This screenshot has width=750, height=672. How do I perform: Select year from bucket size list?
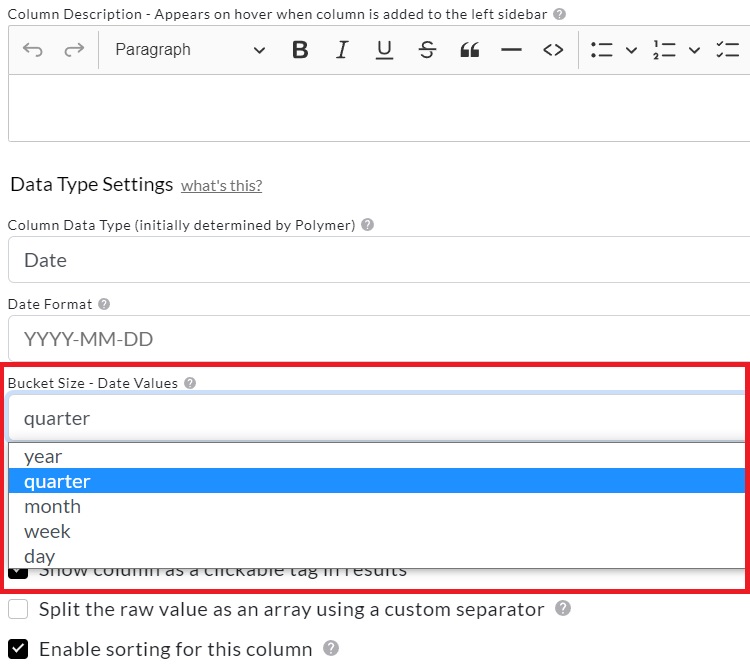(x=377, y=456)
